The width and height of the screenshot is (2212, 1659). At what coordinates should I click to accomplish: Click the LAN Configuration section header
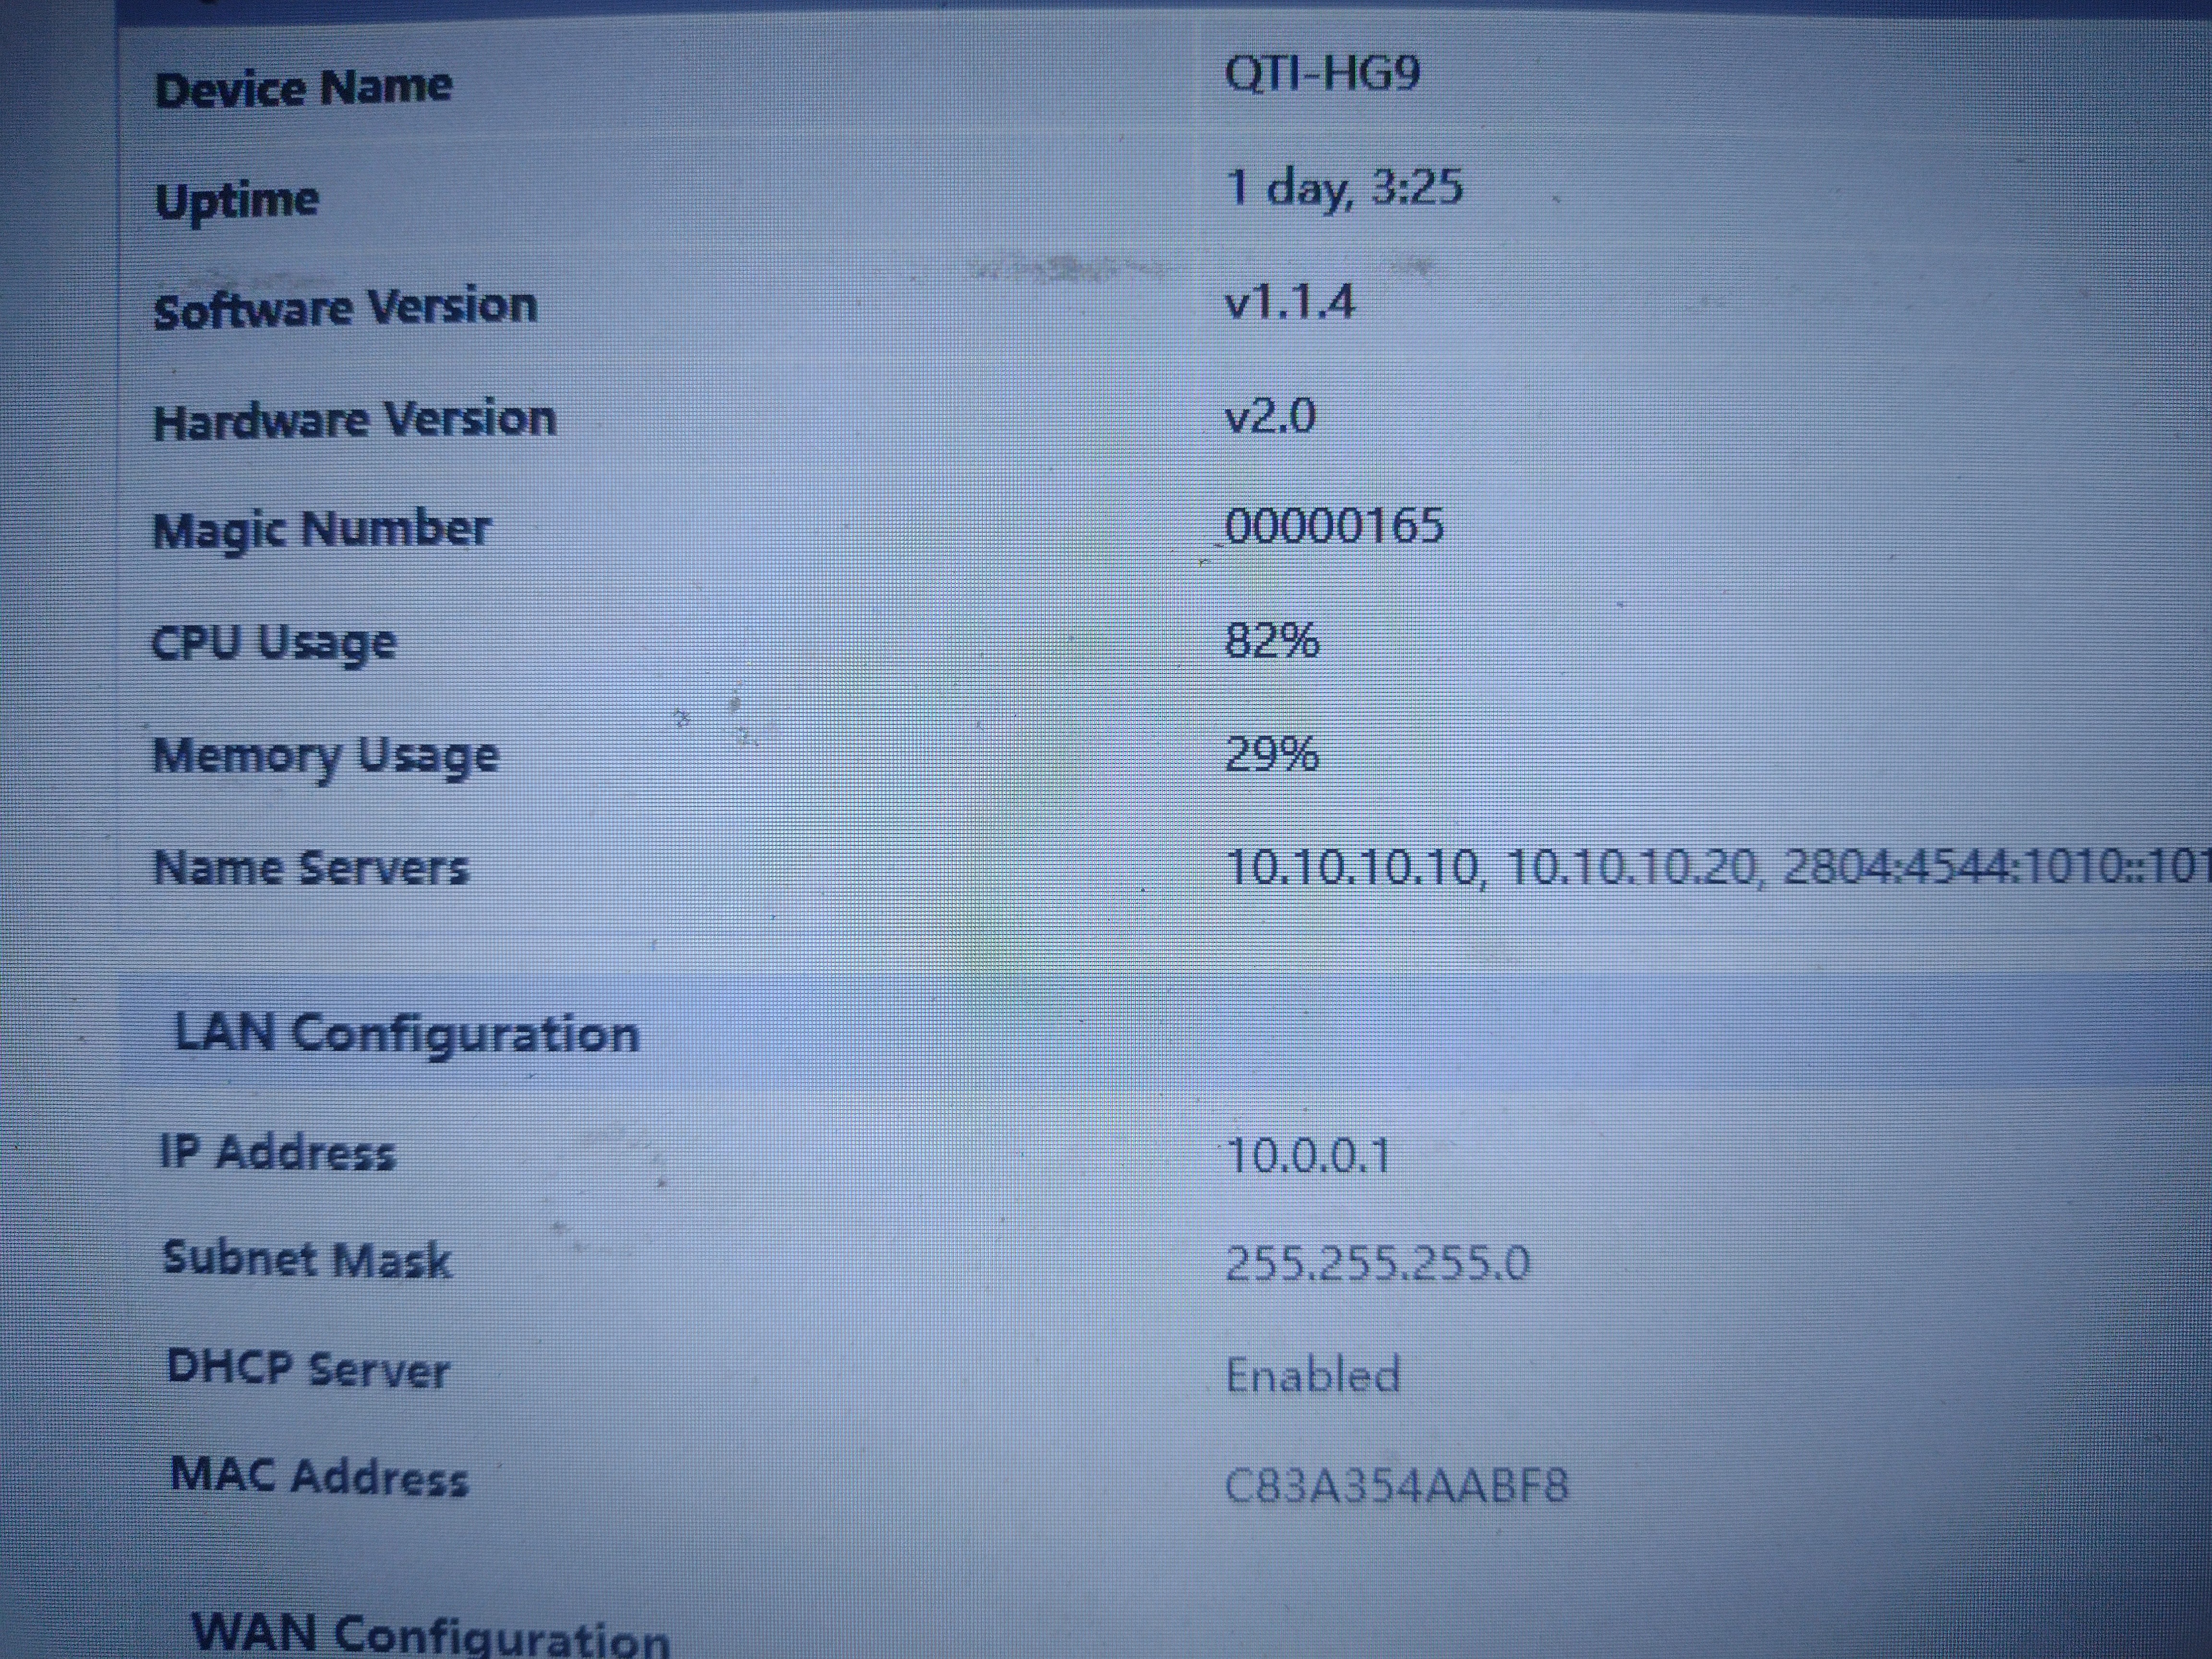[x=406, y=1033]
